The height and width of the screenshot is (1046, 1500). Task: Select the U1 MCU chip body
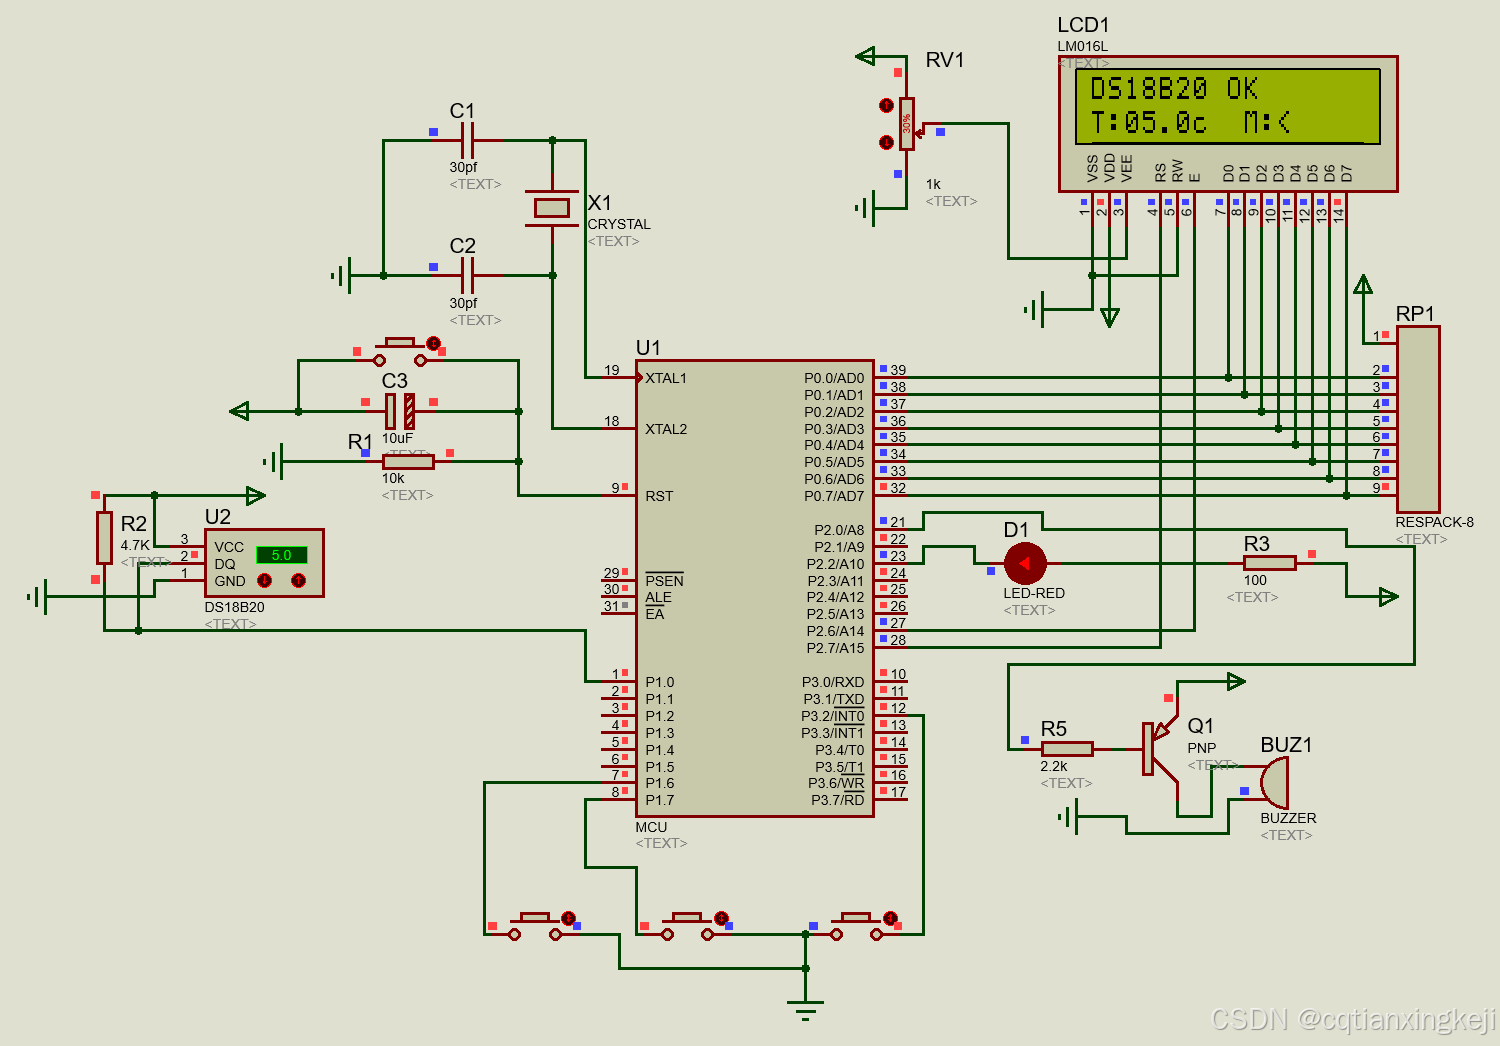click(x=755, y=588)
